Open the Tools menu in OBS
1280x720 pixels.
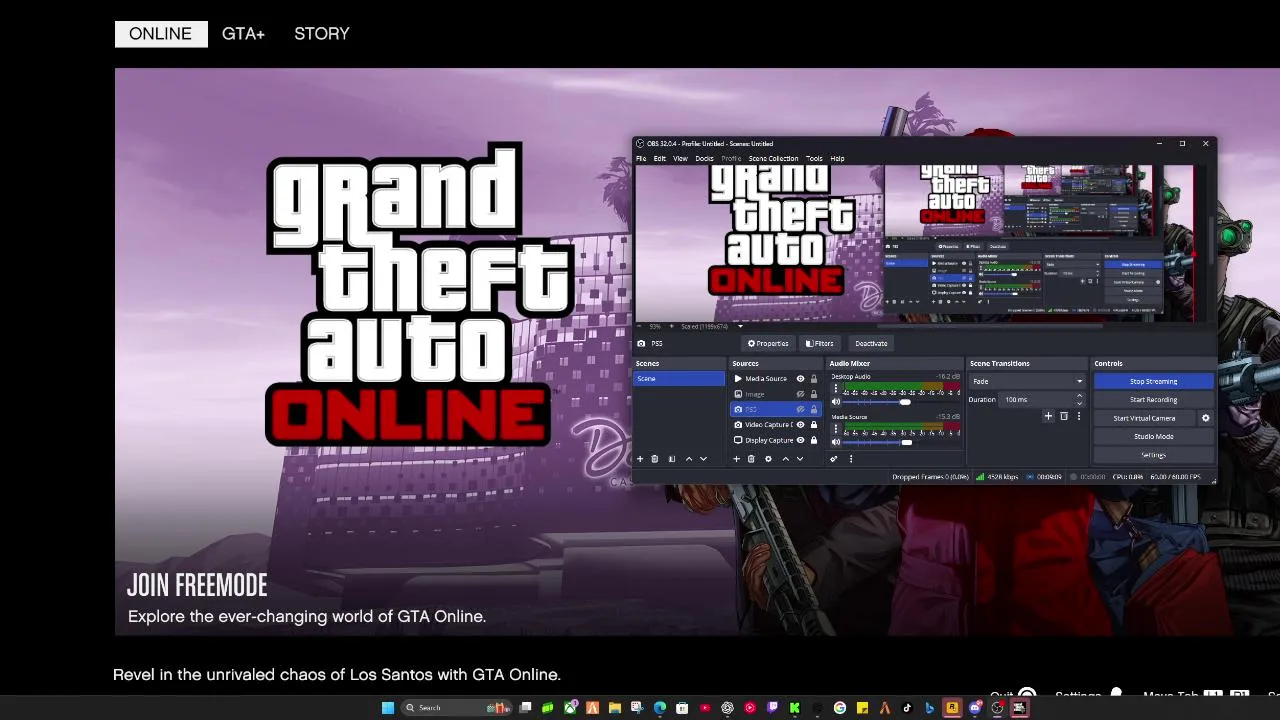click(814, 158)
